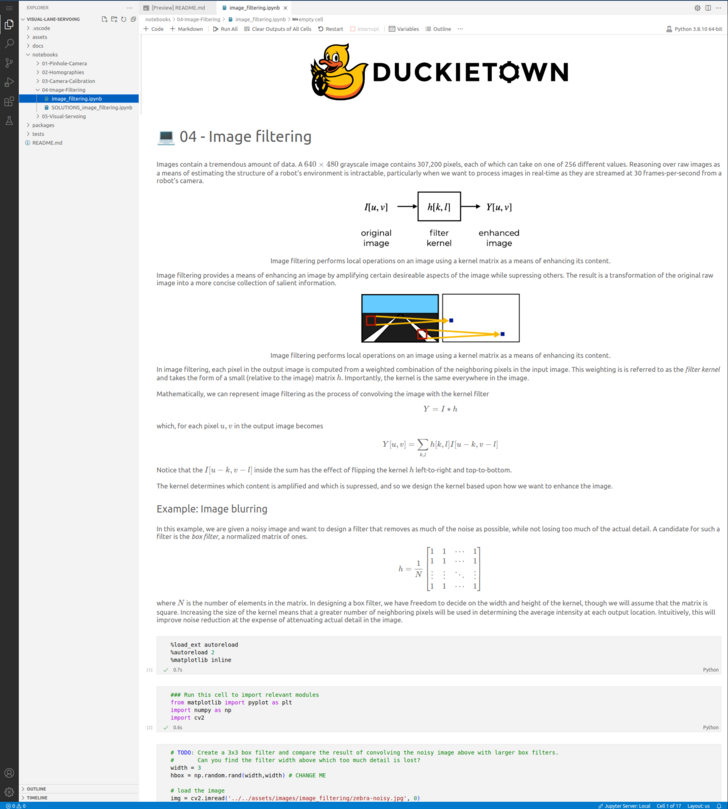The height and width of the screenshot is (809, 728).
Task: Click 'Layout: us' status entry
Action: [x=699, y=805]
